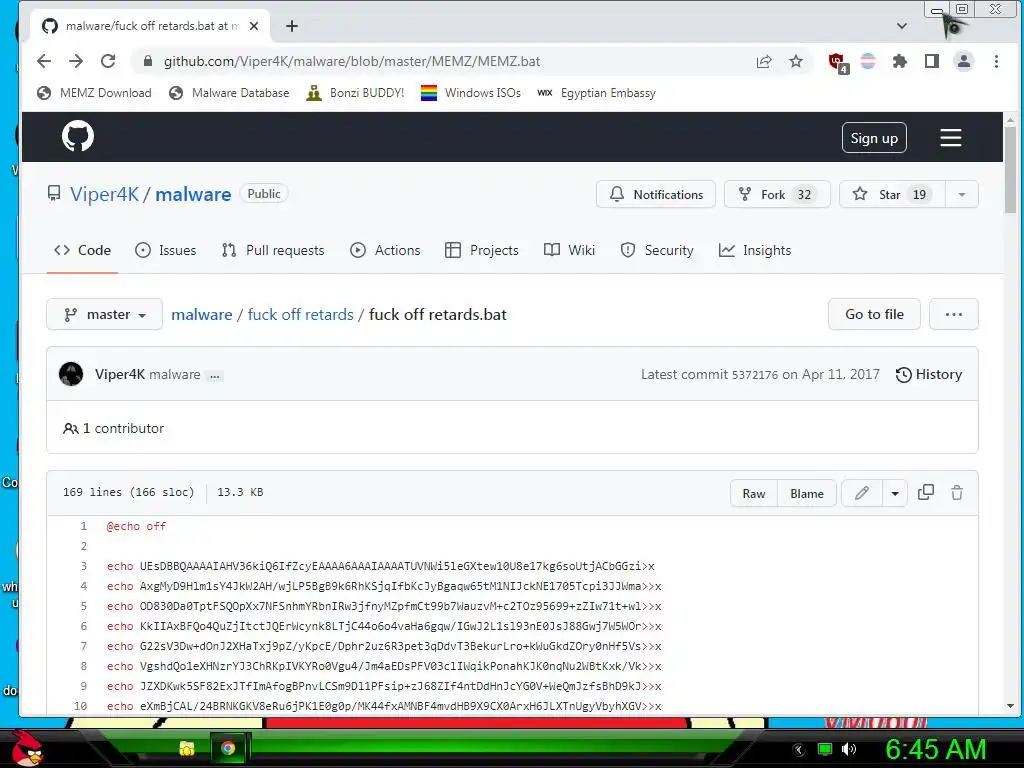
Task: Open the Security tab
Action: coord(656,250)
